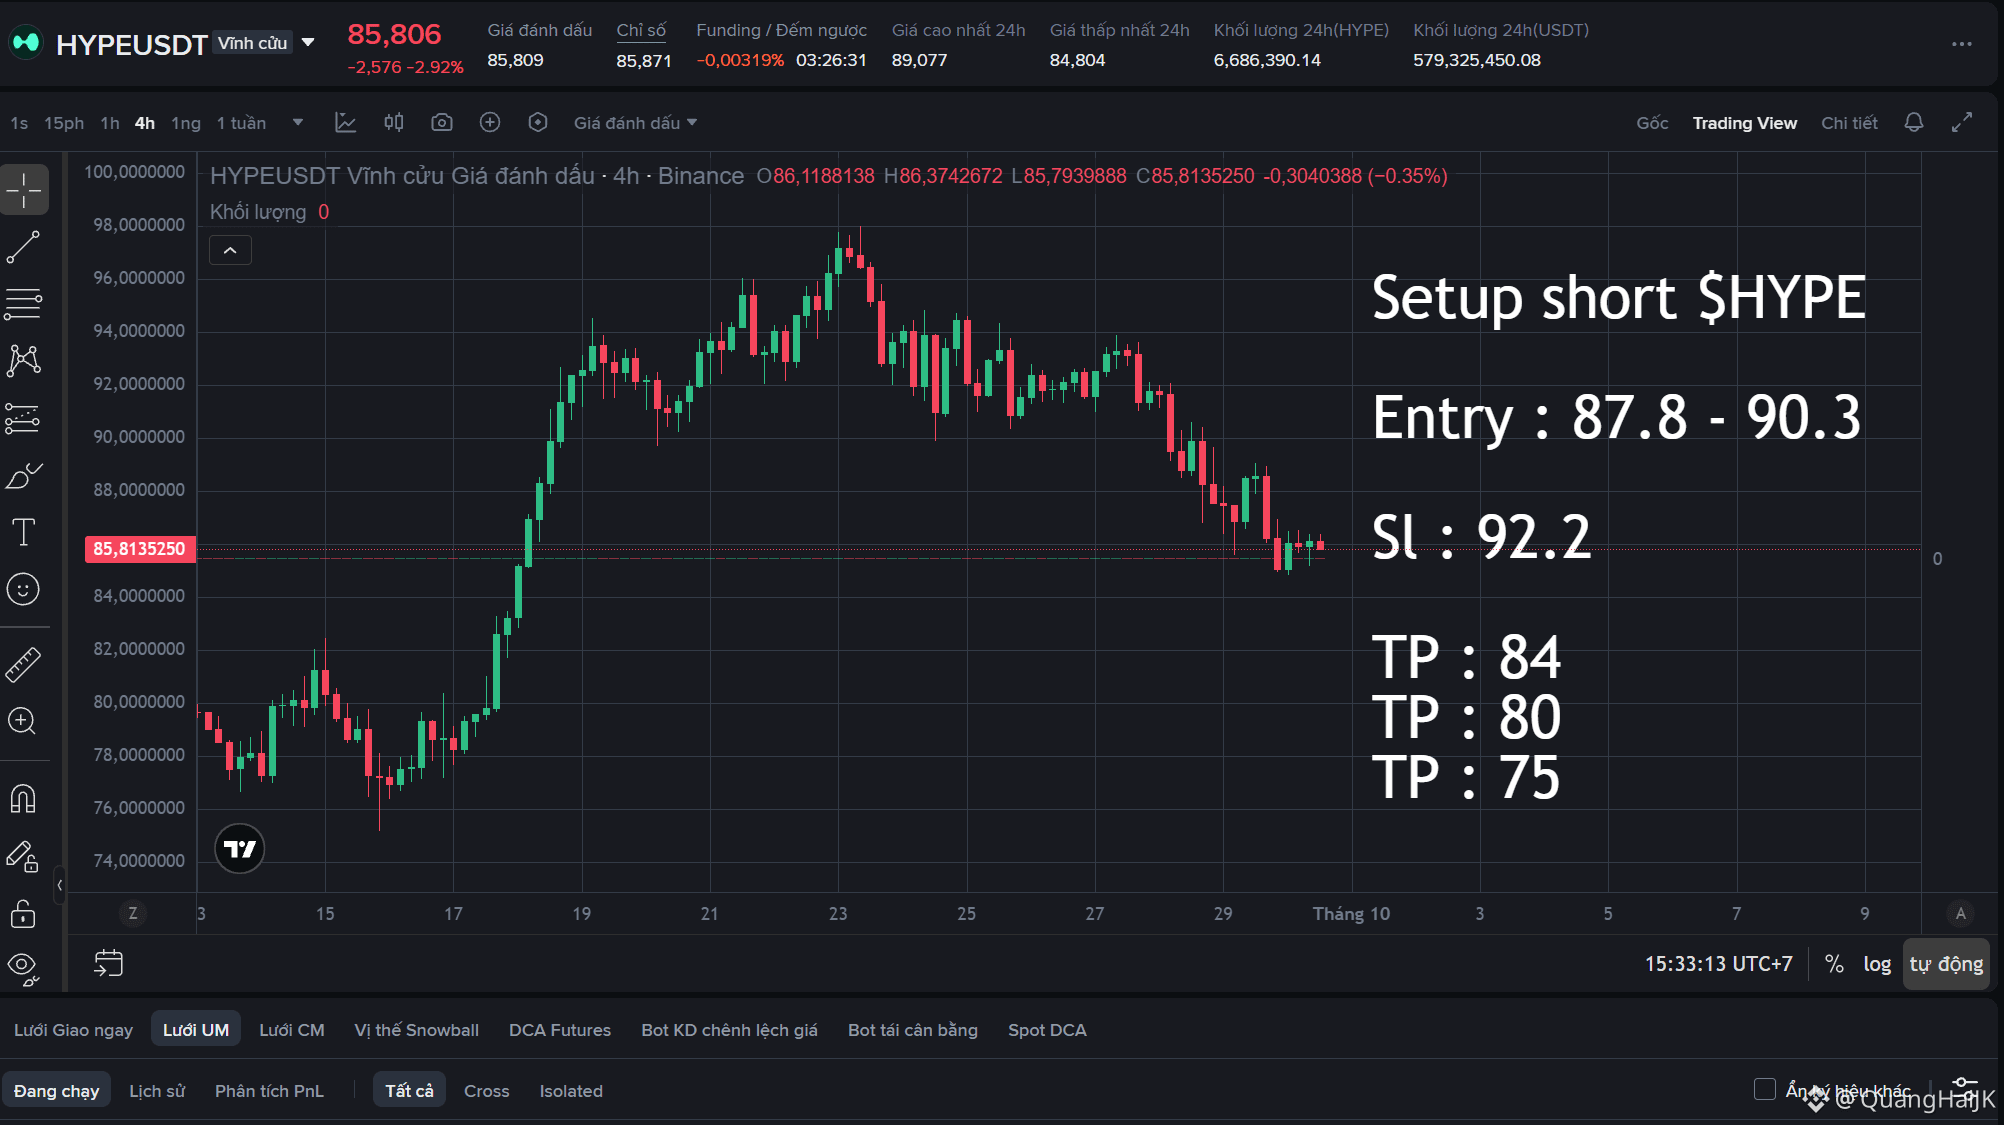Viewport: 2004px width, 1125px height.
Task: Select the text annotation tool
Action: click(x=23, y=532)
